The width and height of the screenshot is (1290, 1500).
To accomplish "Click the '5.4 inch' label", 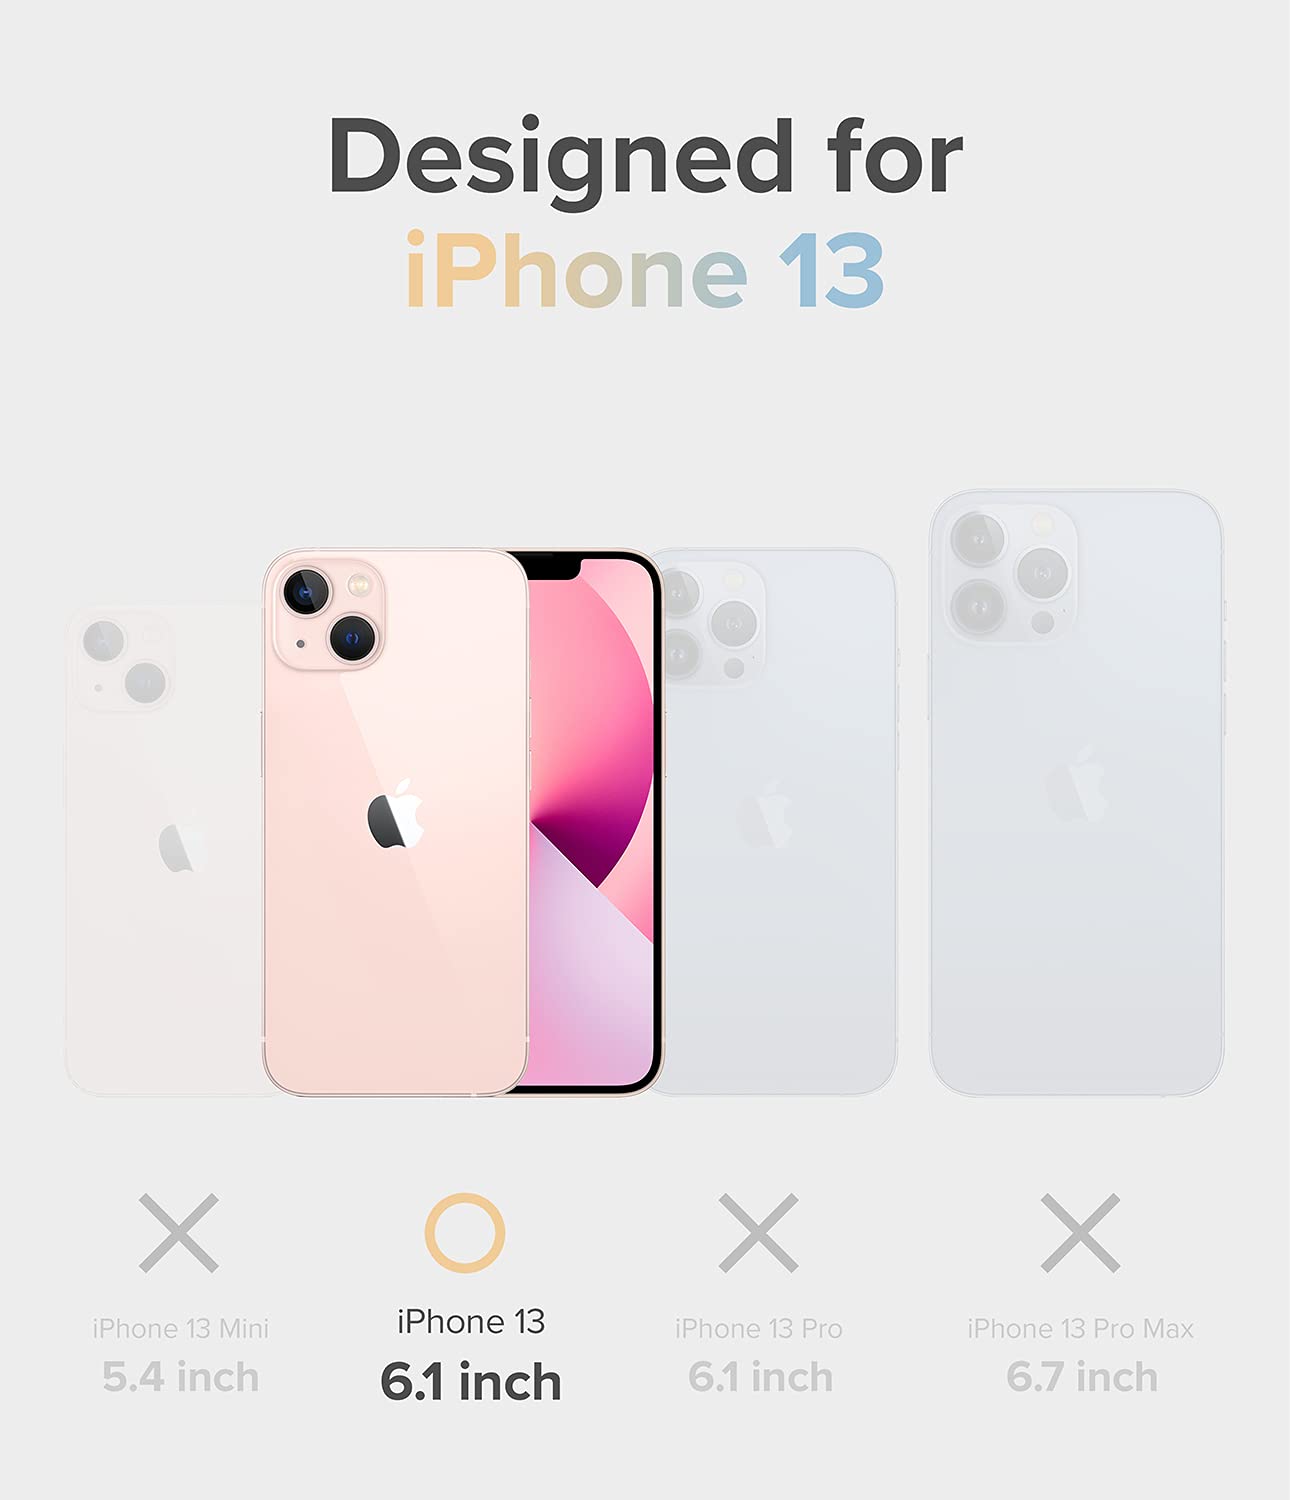I will pyautogui.click(x=181, y=1377).
